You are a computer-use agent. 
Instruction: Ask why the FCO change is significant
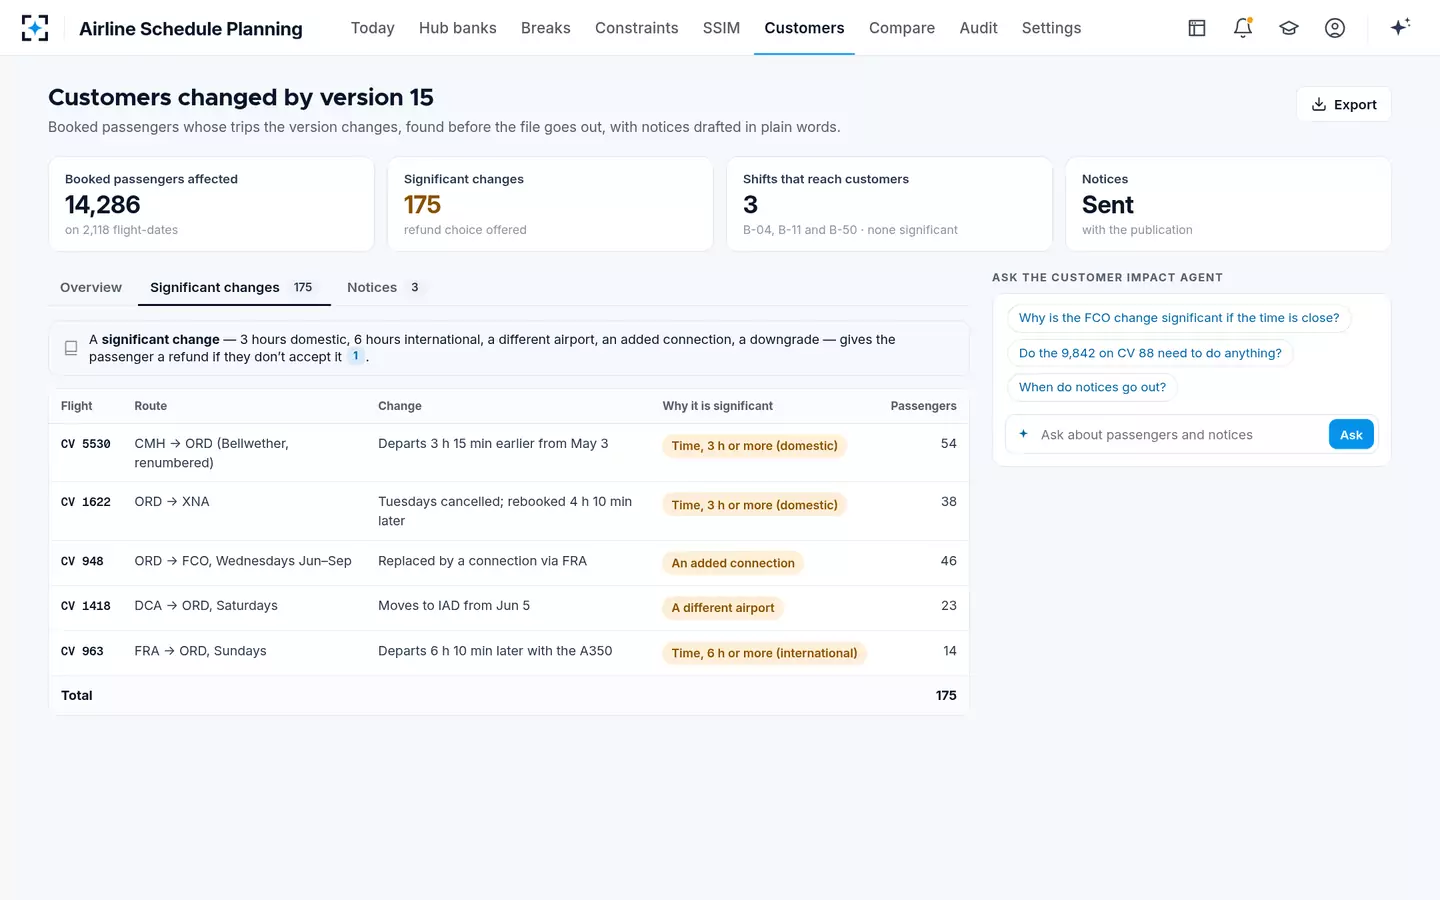point(1179,318)
